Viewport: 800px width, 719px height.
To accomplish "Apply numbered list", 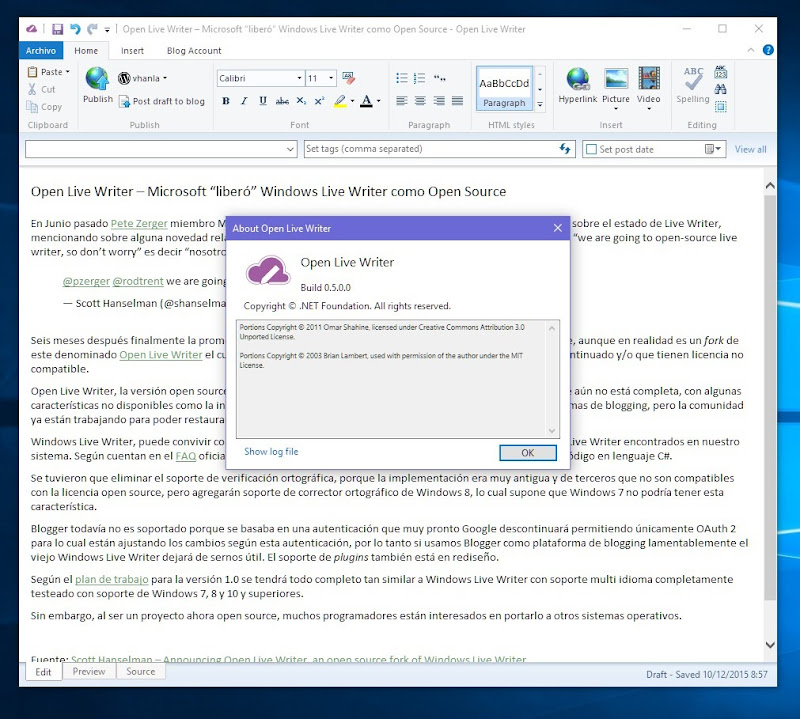I will [419, 78].
